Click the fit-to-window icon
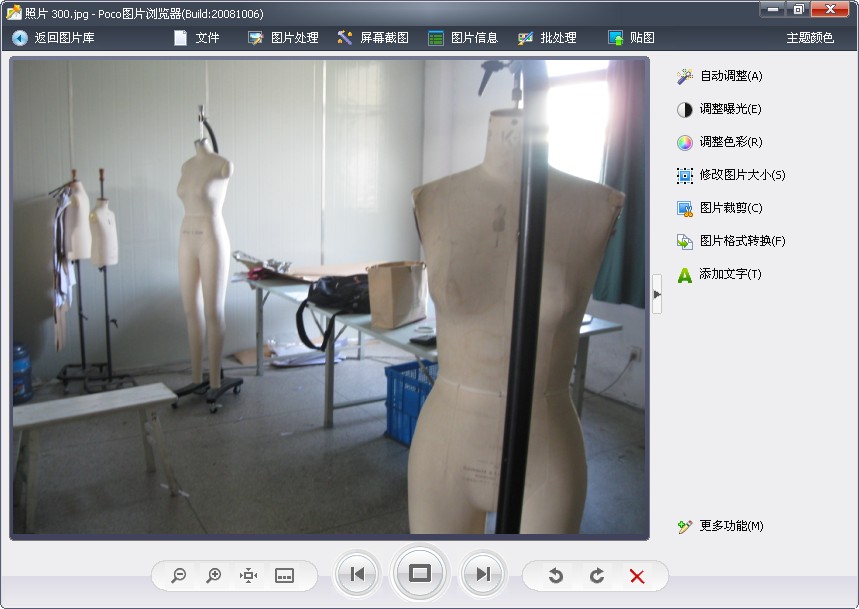This screenshot has height=609, width=859. click(248, 575)
